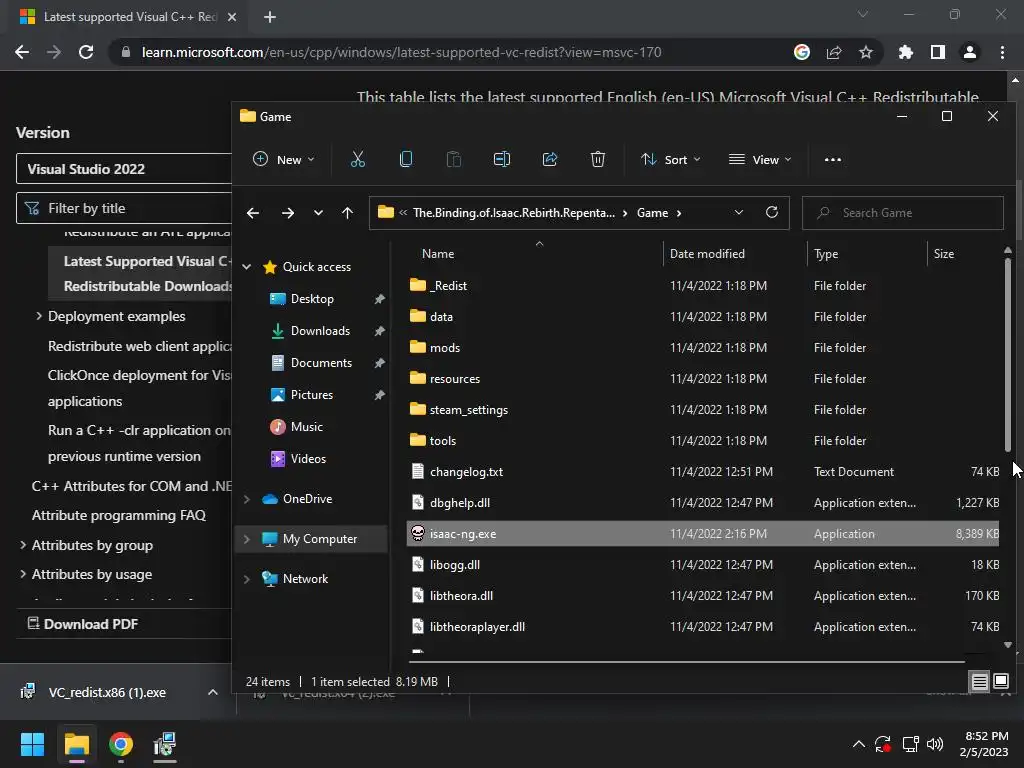Click the Rename icon in Explorer toolbar
Viewport: 1024px width, 768px height.
click(502, 159)
